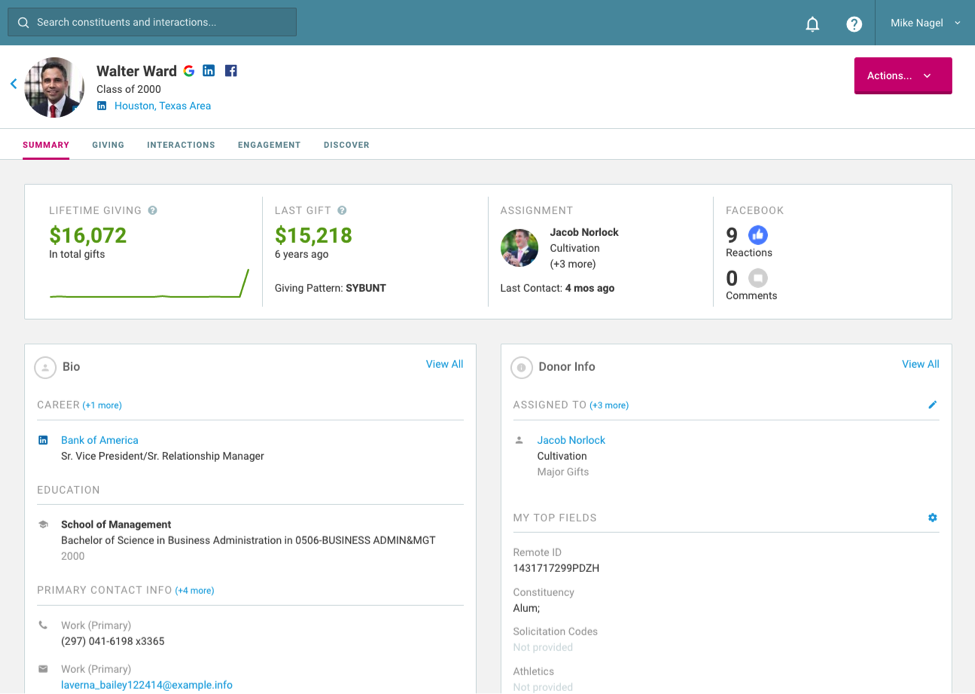Open Walter Ward's LinkedIn icon
This screenshot has height=694, width=975.
(x=209, y=71)
